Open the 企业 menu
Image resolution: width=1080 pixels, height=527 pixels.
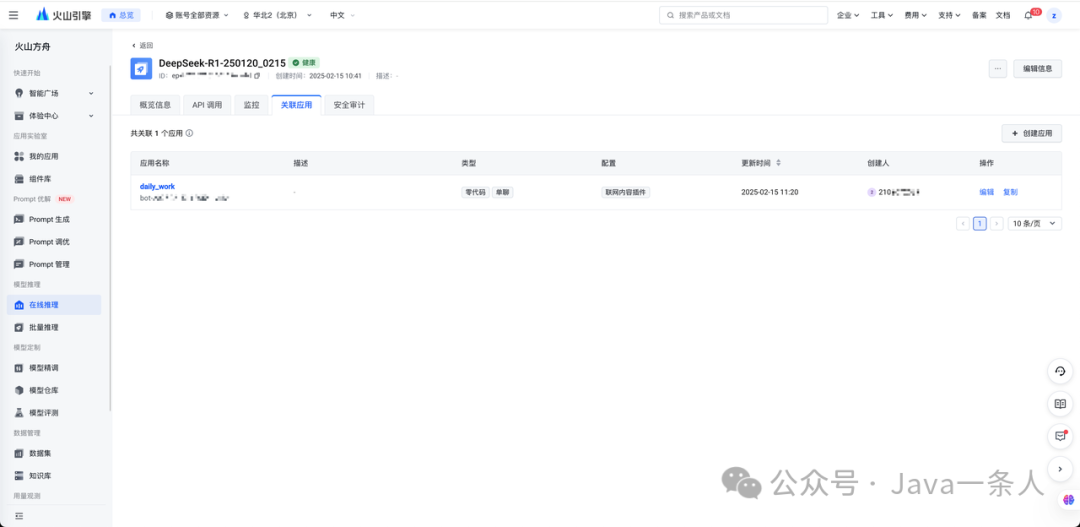pyautogui.click(x=848, y=15)
